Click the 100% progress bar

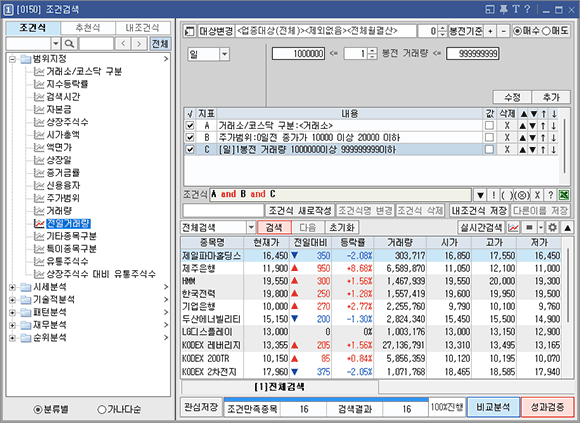(326, 399)
